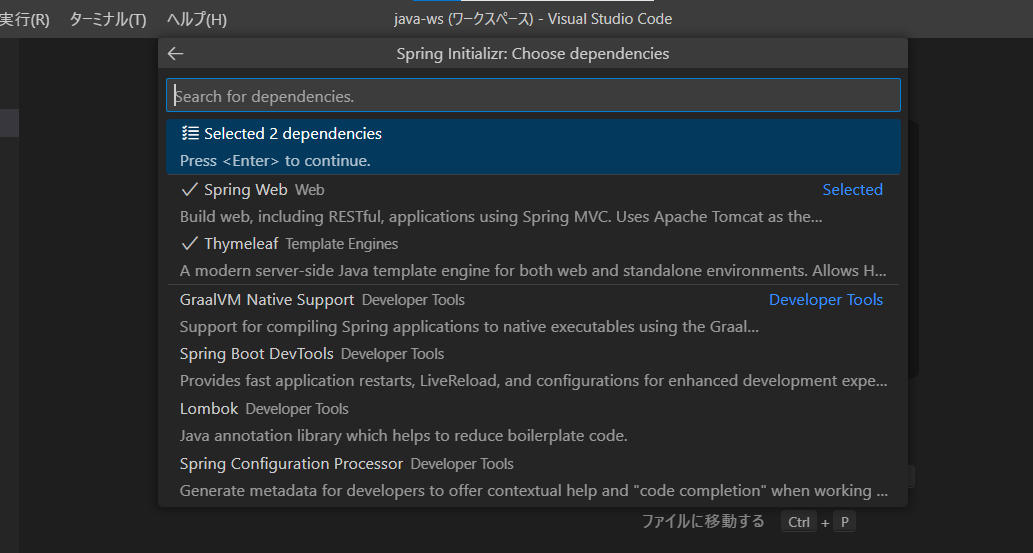Focus the Search for dependencies field
This screenshot has height=553, width=1033.
pos(533,96)
